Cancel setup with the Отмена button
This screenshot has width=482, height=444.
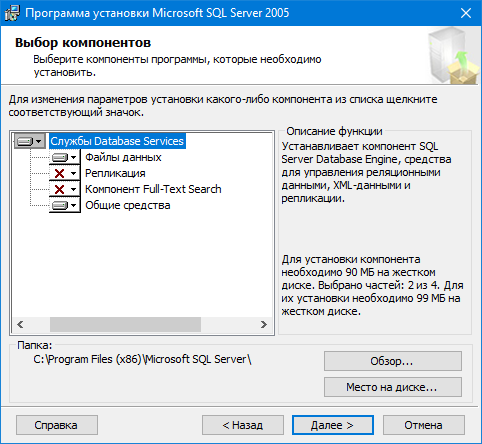424,425
